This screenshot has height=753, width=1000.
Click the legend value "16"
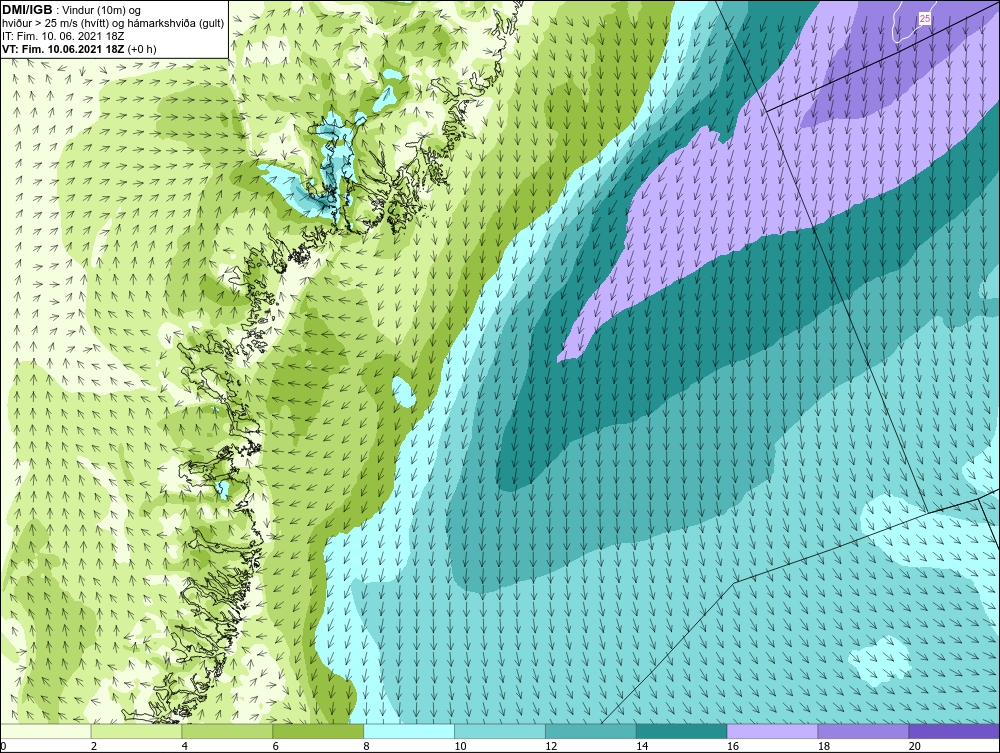733,746
